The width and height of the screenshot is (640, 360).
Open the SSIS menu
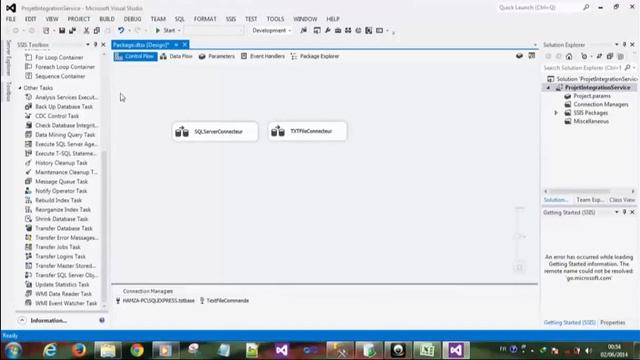(x=231, y=19)
